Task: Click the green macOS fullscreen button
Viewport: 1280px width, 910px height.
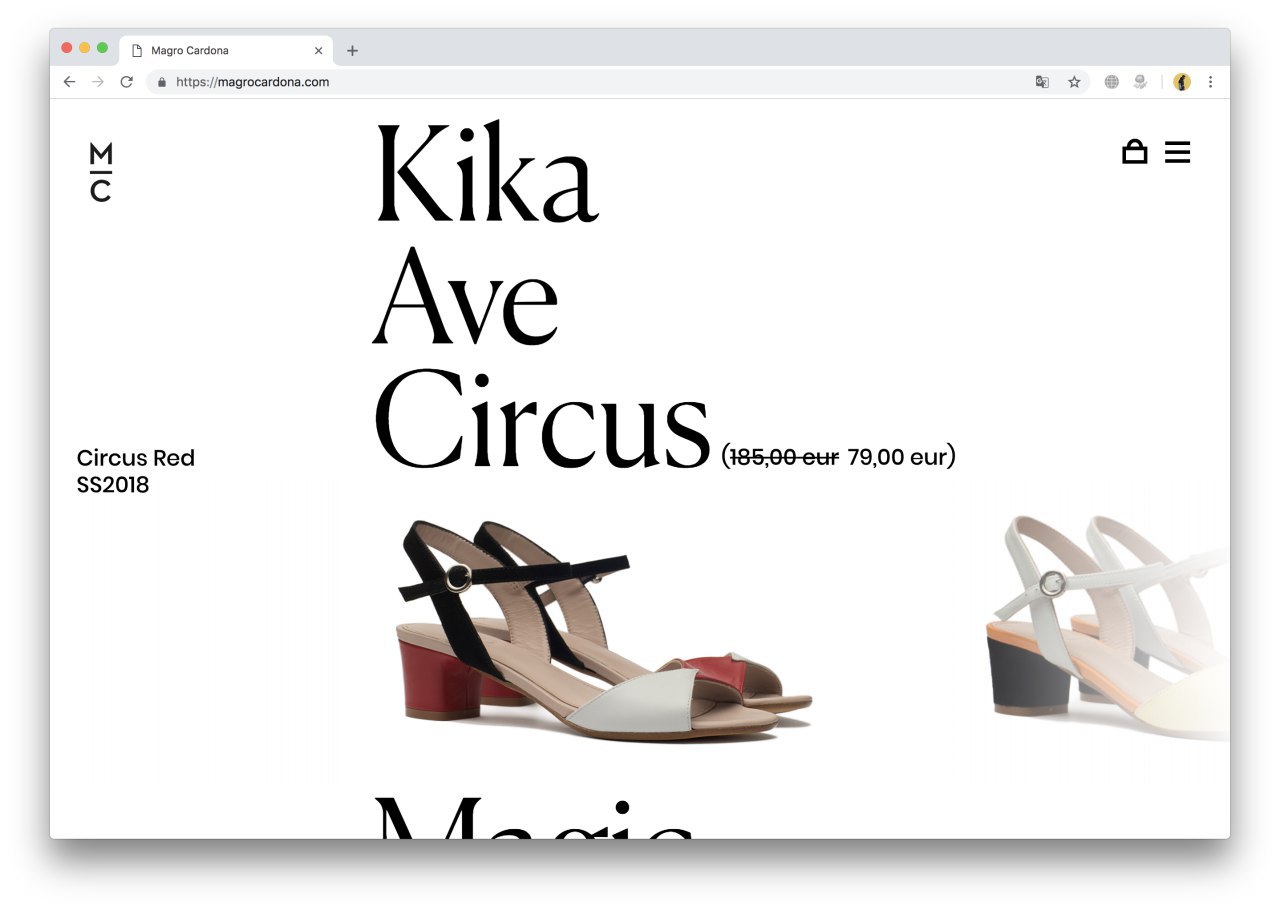Action: [102, 48]
